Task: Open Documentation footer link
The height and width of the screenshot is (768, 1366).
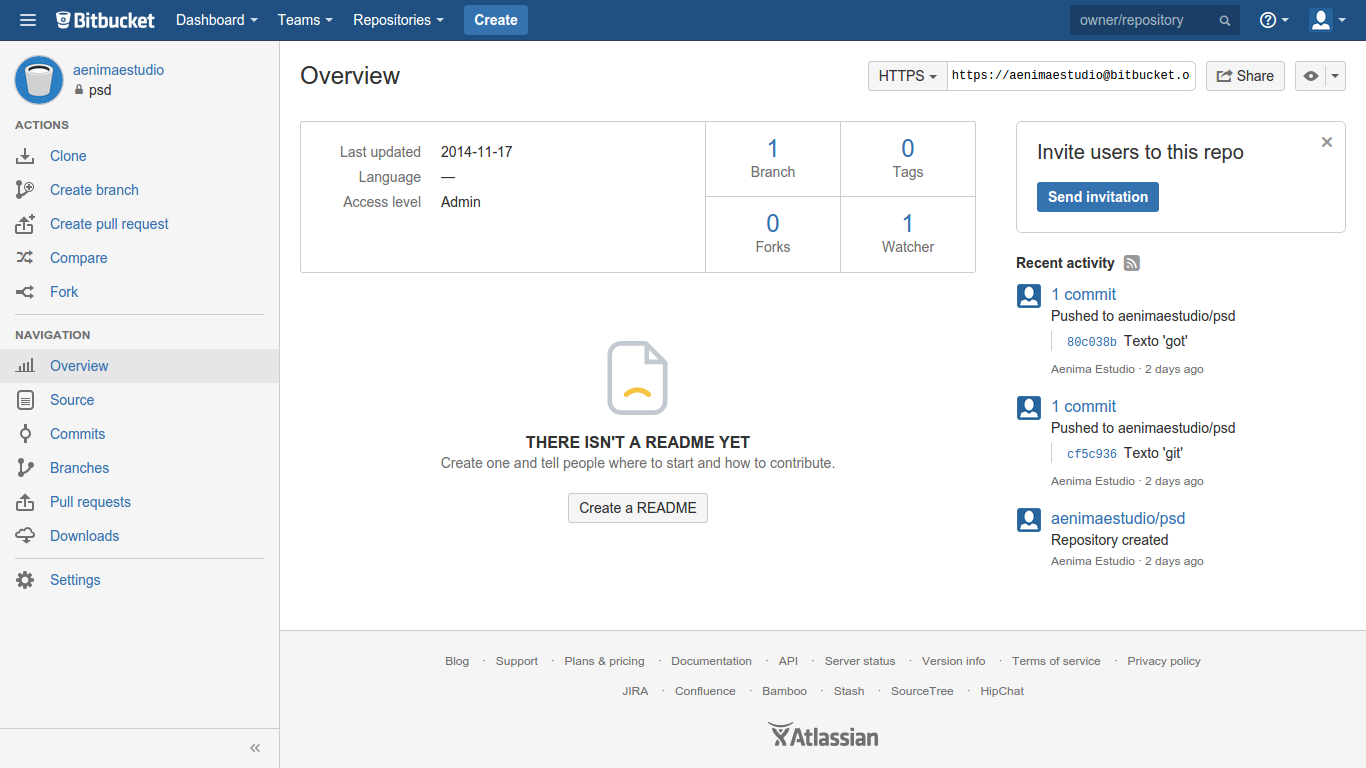Action: [711, 661]
